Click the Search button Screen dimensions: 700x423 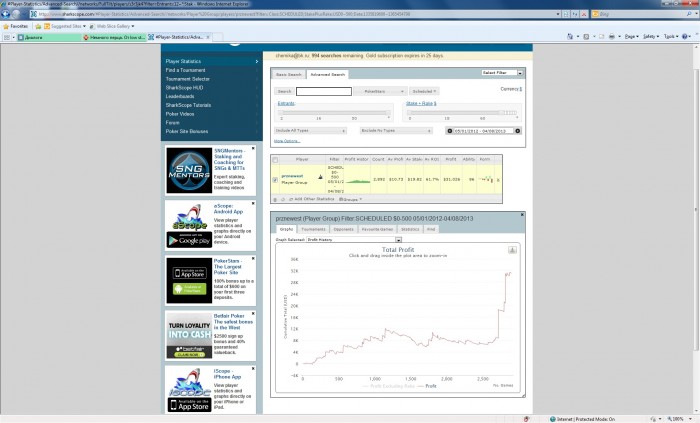pos(284,91)
